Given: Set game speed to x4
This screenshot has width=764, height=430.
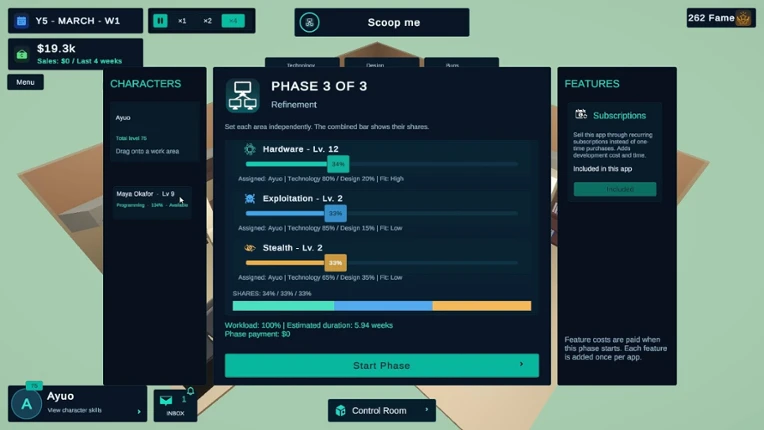Looking at the screenshot, I should (x=233, y=21).
